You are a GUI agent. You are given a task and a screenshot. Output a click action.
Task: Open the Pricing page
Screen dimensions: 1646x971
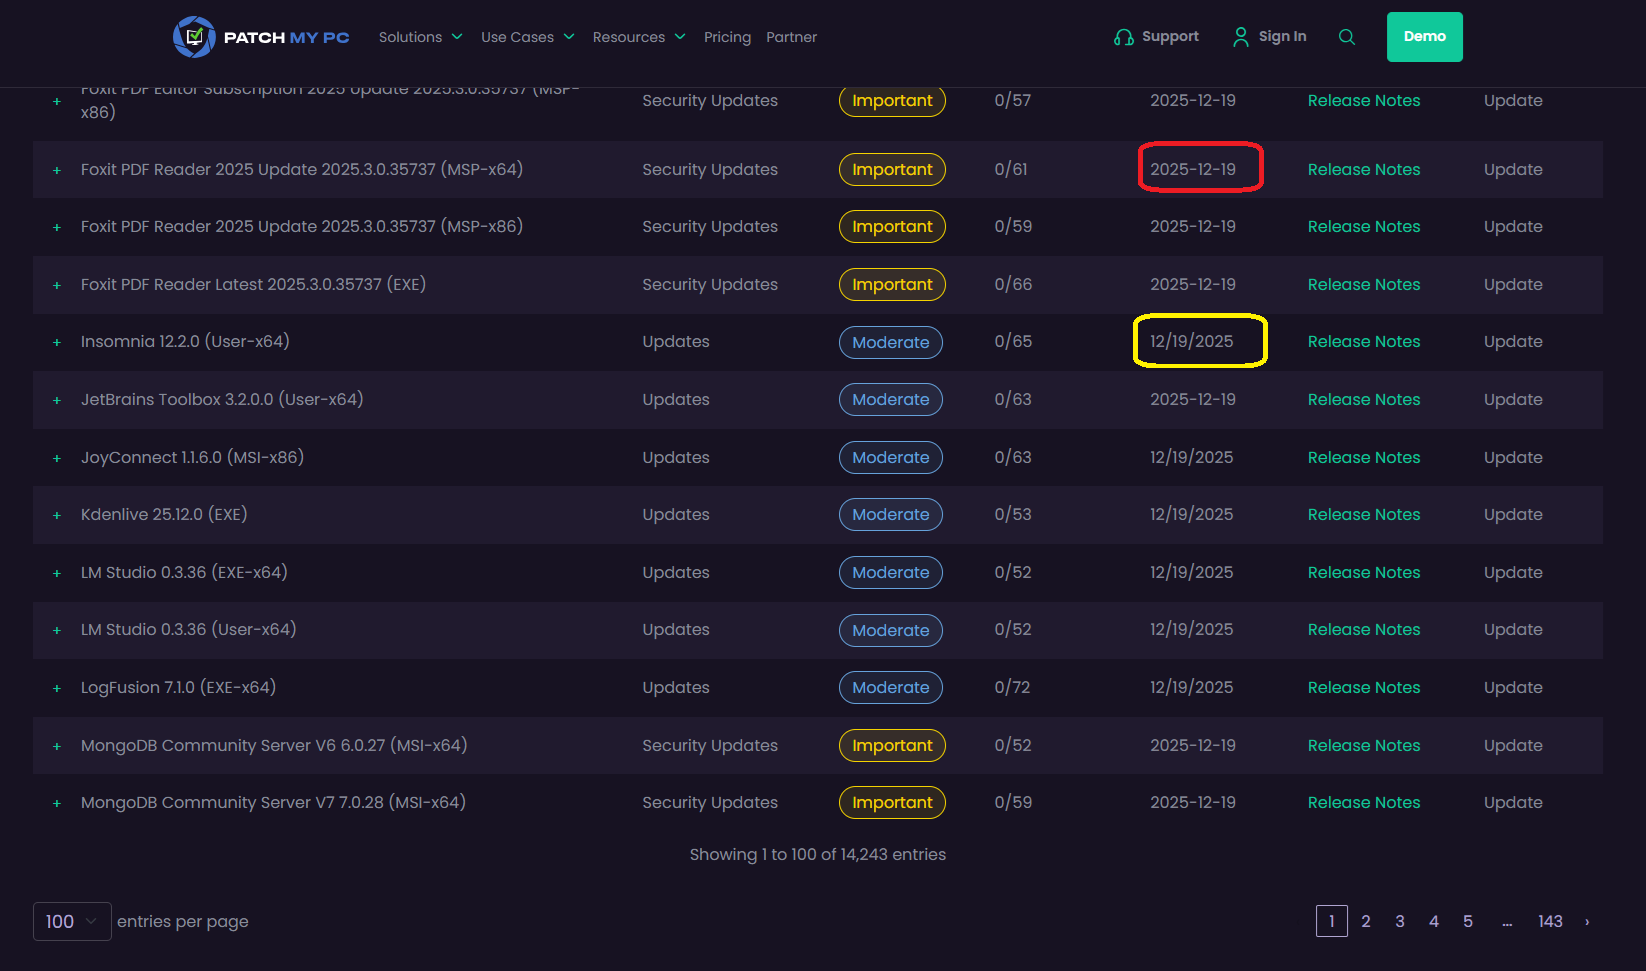click(x=727, y=37)
